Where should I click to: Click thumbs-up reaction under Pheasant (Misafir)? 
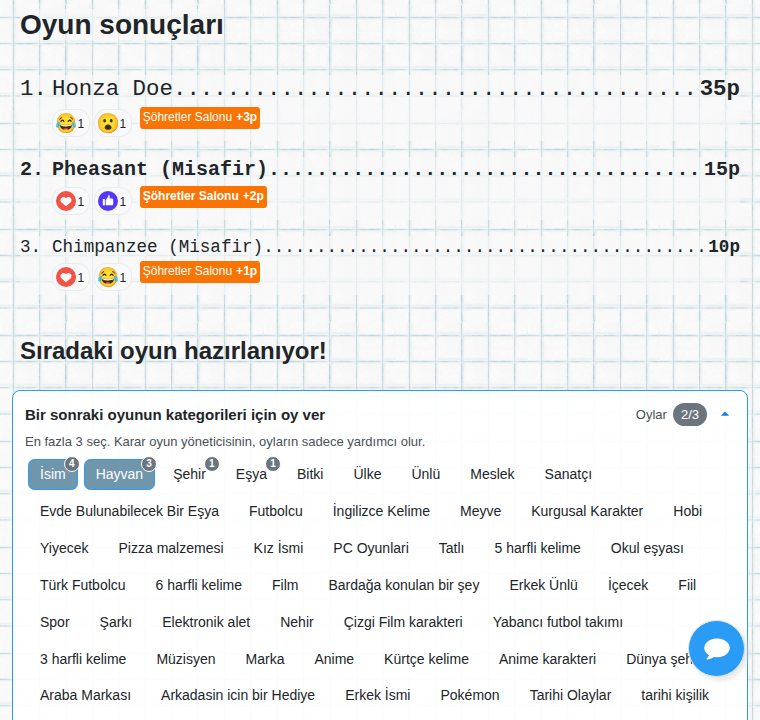(x=112, y=201)
